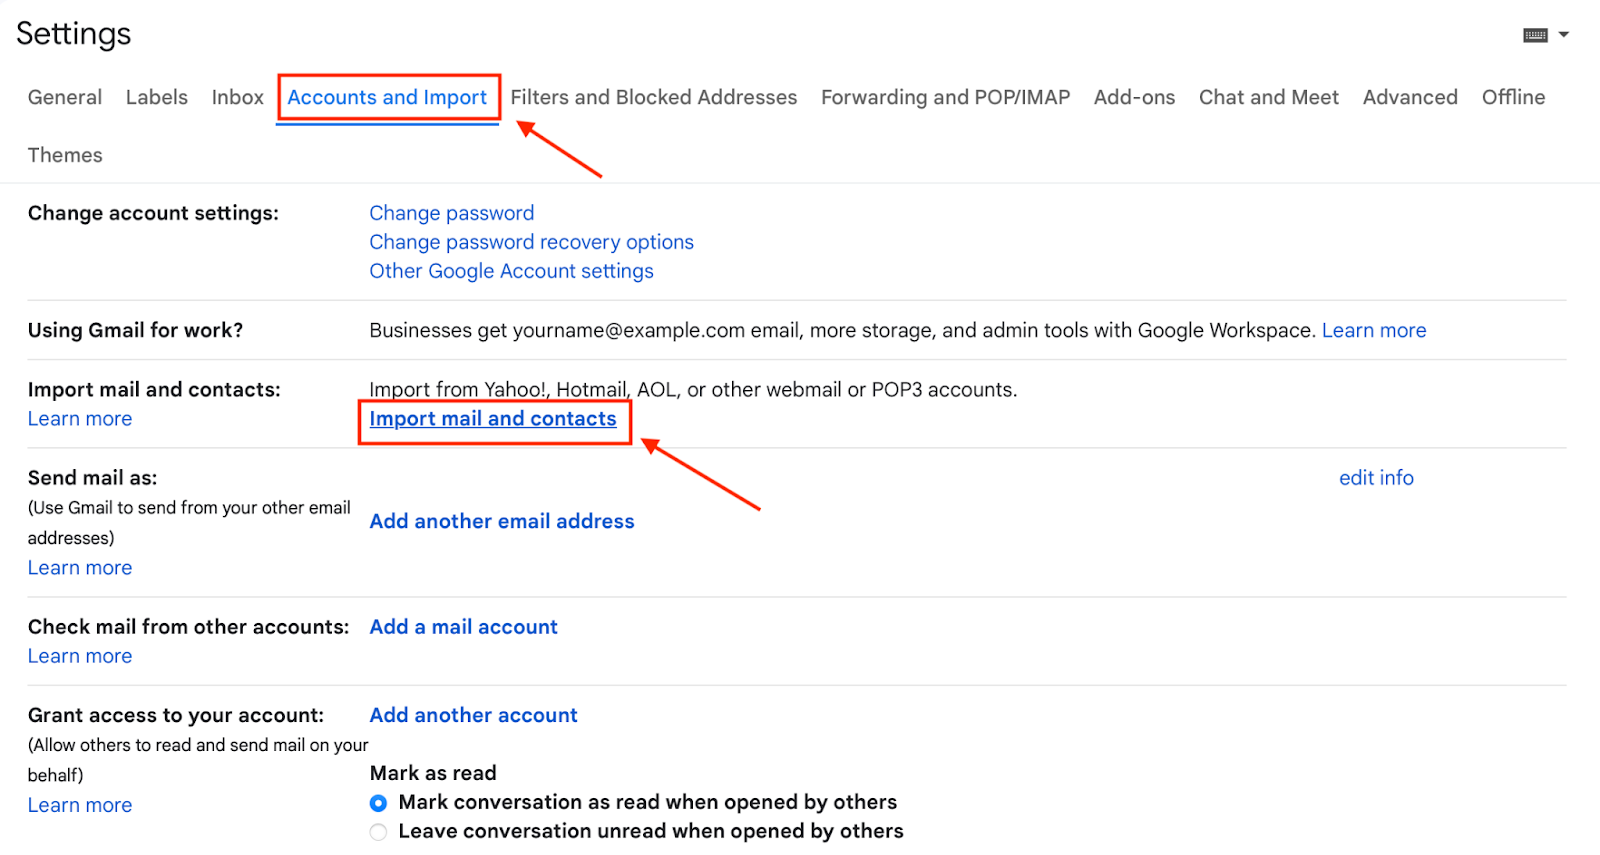Switch to Chat and Meet settings
1600x855 pixels.
coord(1268,97)
